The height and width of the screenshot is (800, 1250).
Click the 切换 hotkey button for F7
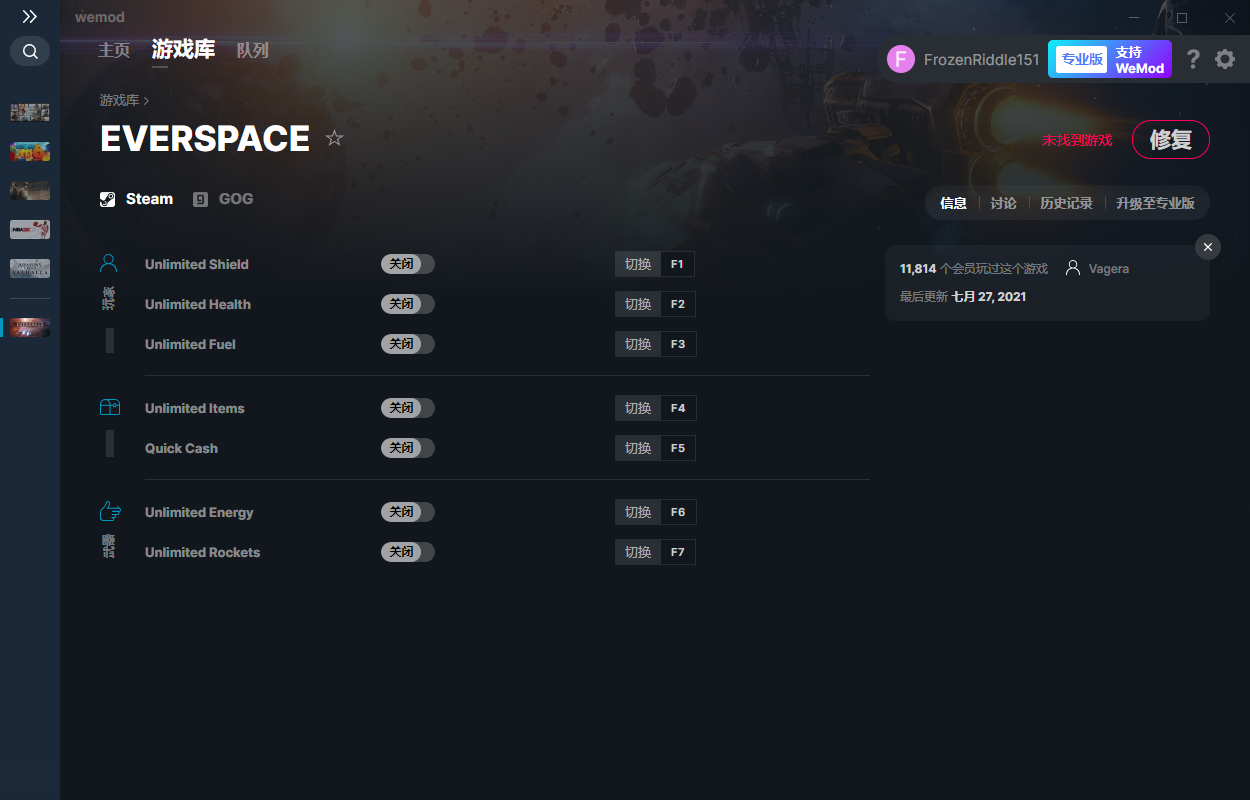pos(638,552)
